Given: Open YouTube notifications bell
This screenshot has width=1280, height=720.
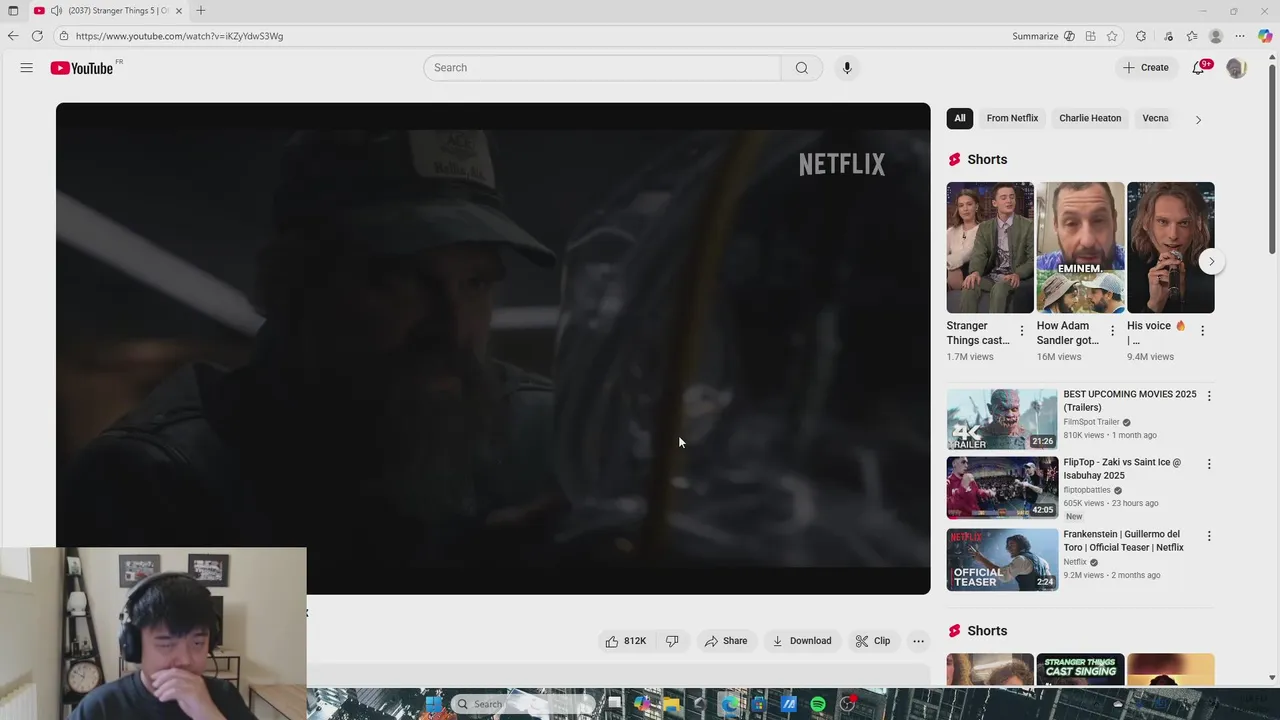Looking at the screenshot, I should pyautogui.click(x=1198, y=68).
